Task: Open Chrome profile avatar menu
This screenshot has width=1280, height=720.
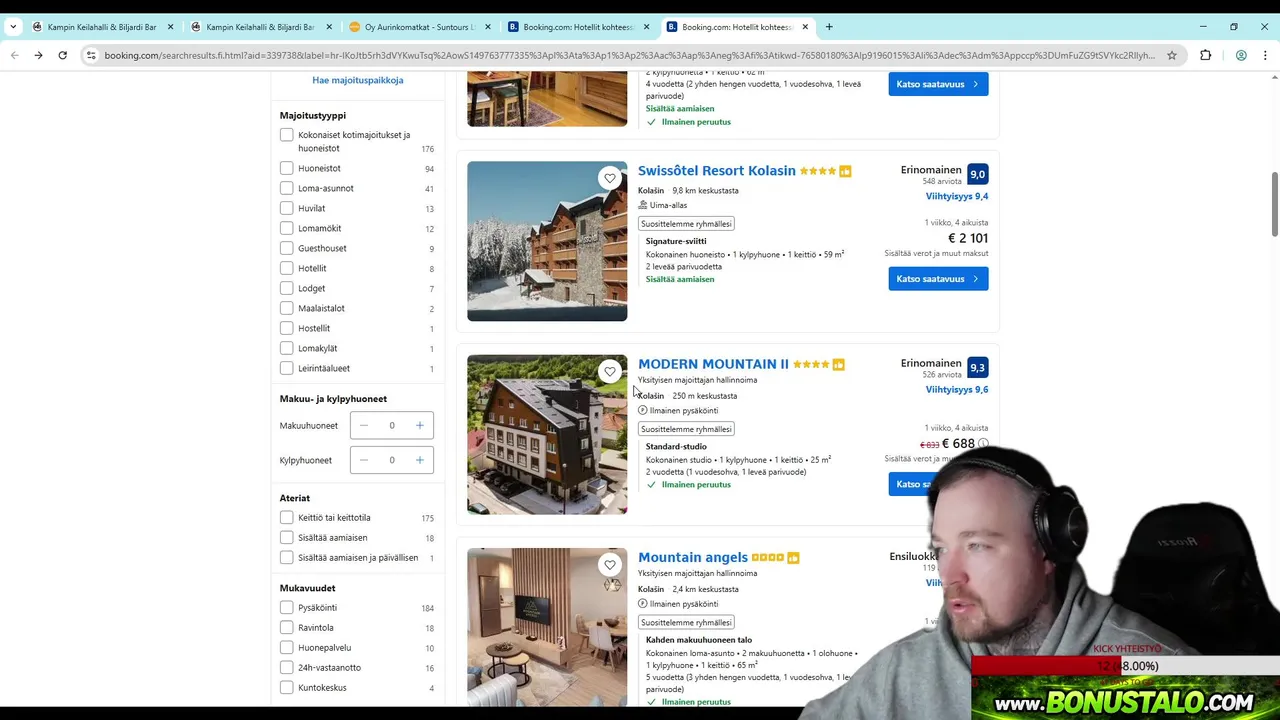Action: coord(1241,55)
